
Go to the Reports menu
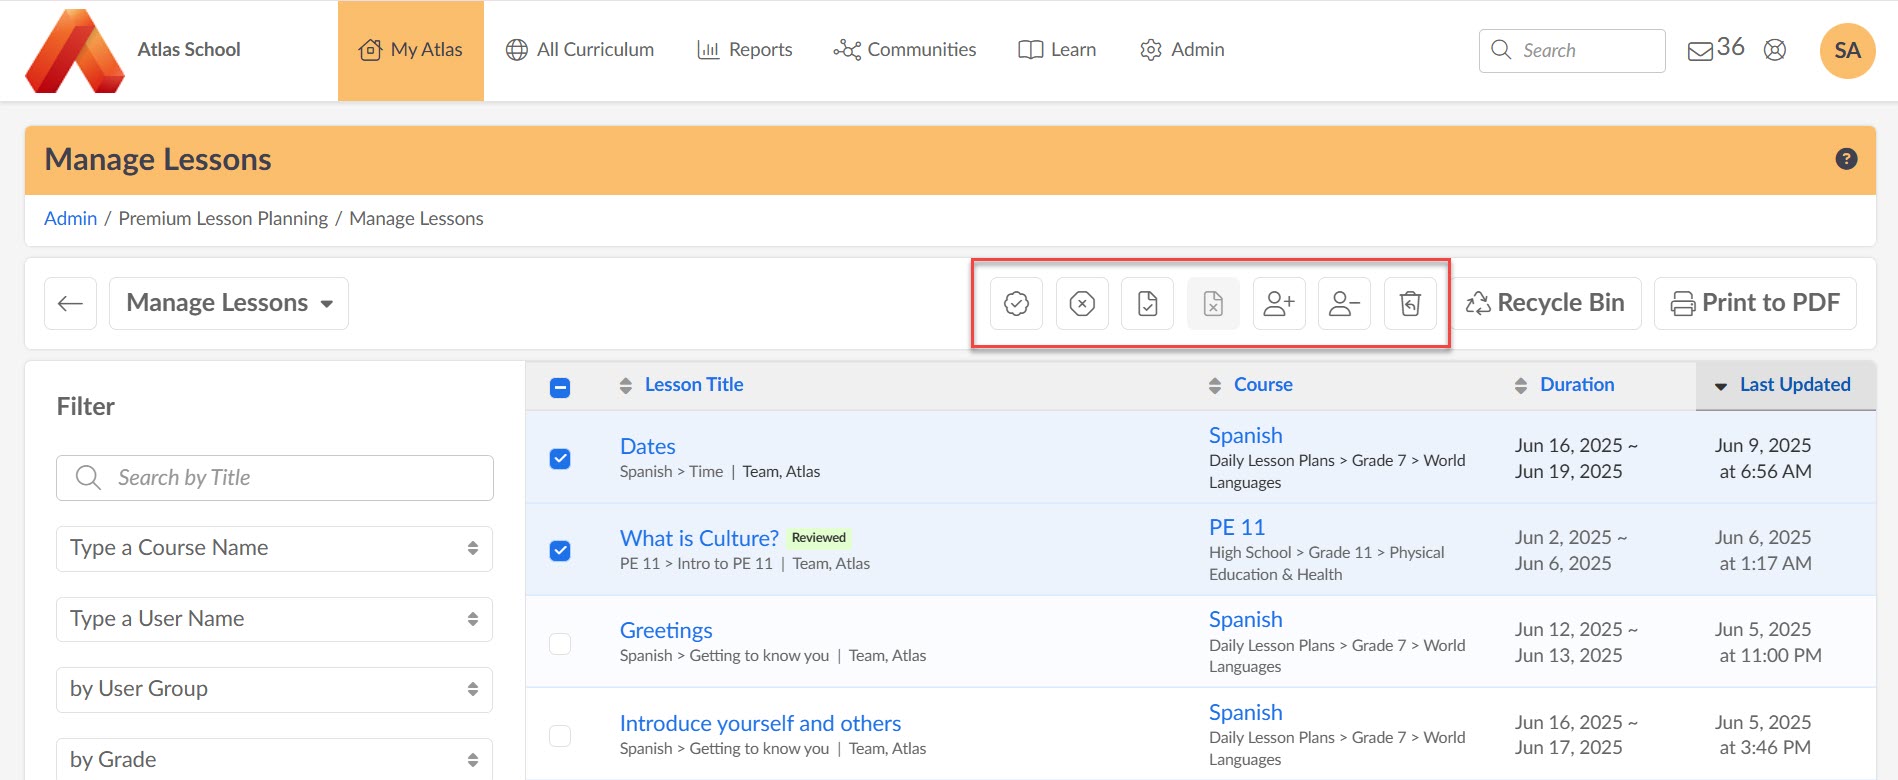point(745,50)
